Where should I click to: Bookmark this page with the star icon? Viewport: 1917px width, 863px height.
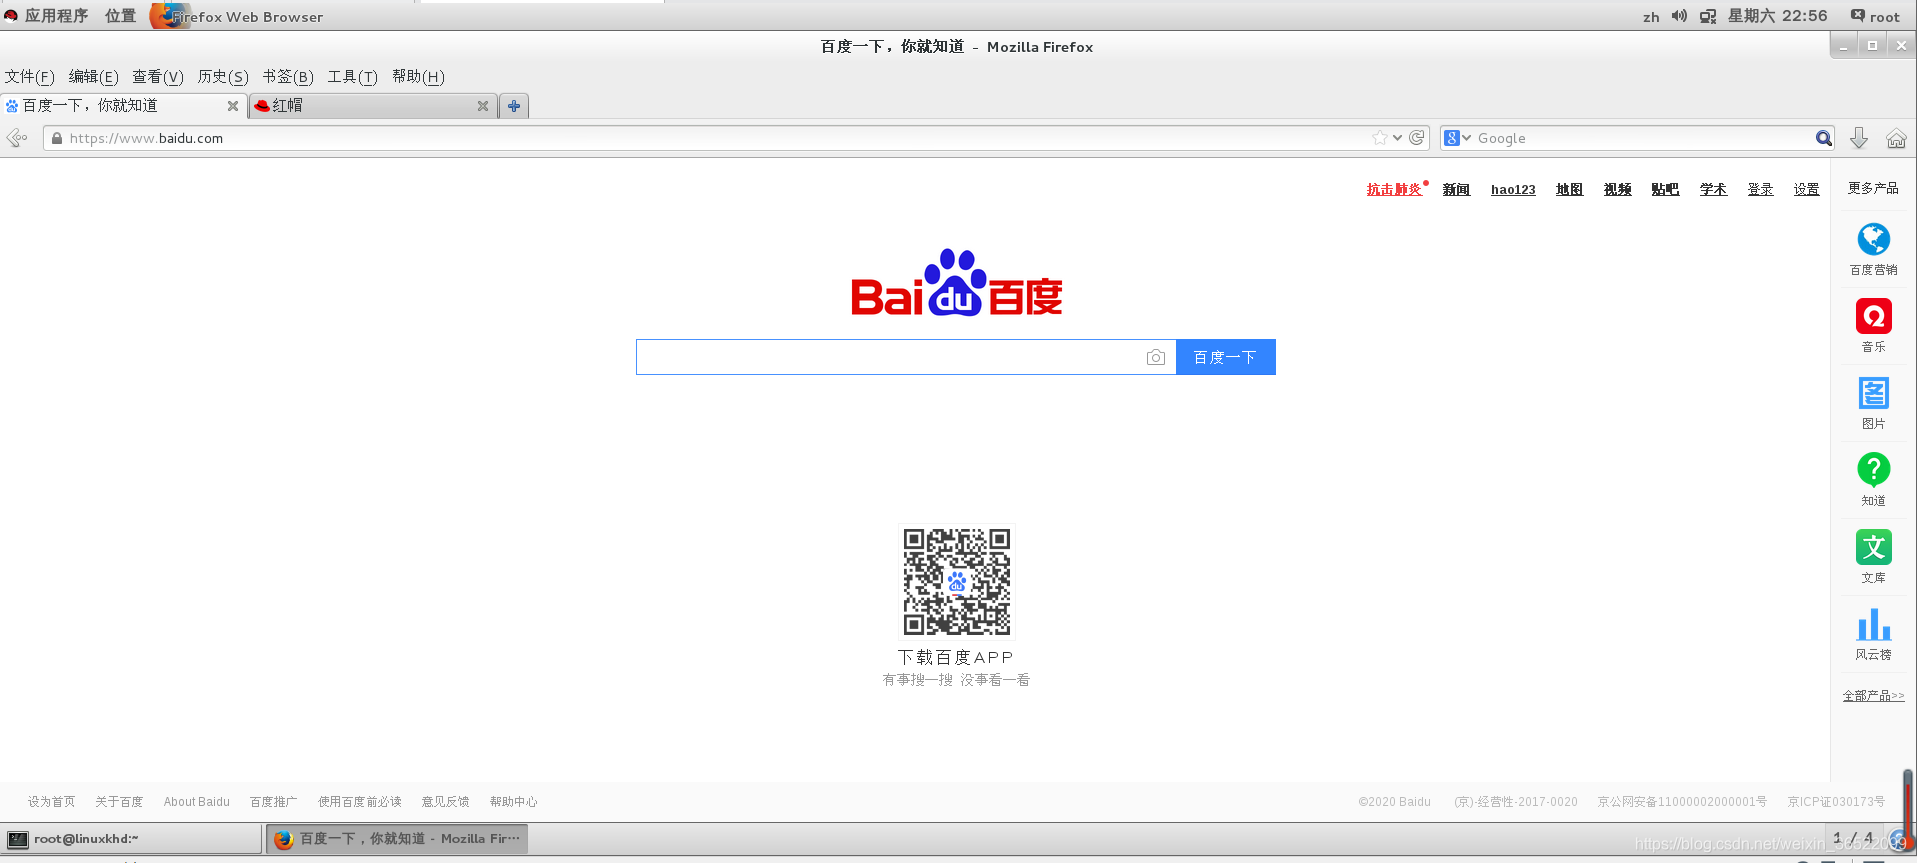click(1380, 138)
